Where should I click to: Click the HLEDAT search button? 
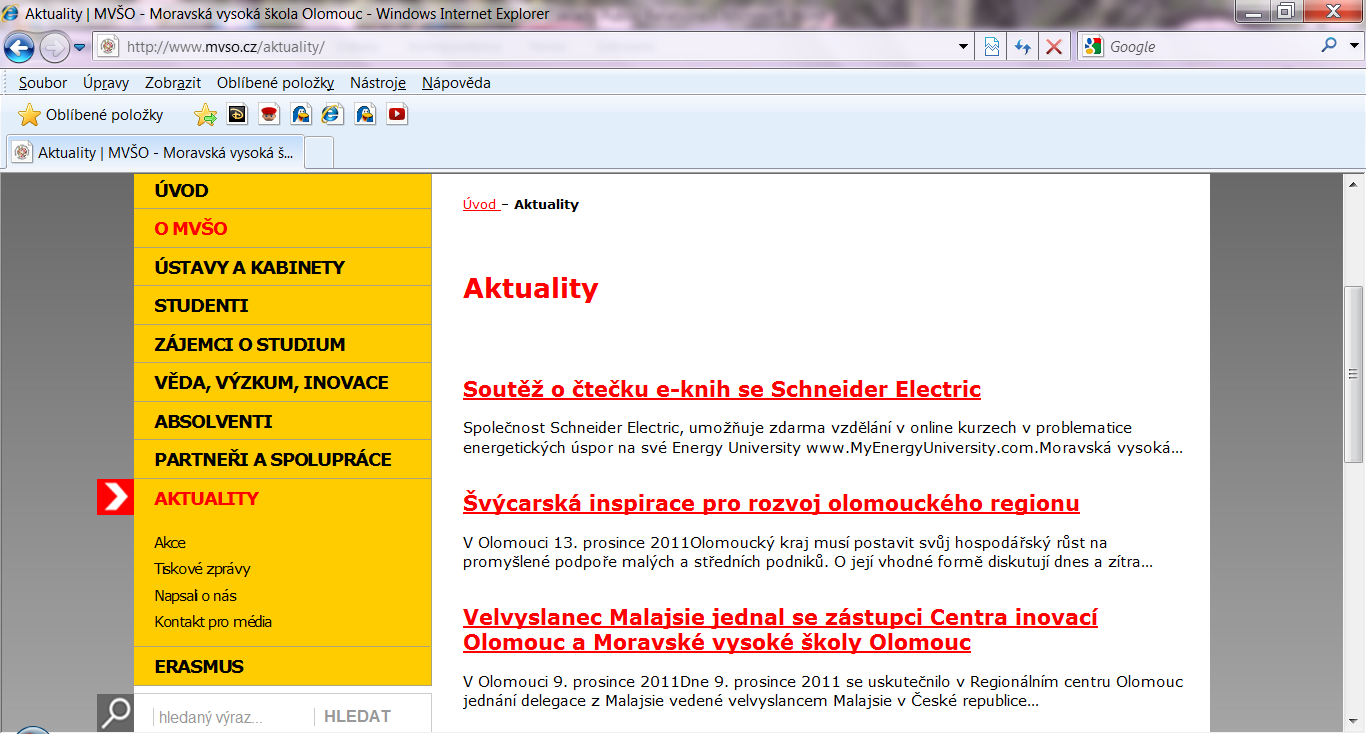[x=357, y=716]
